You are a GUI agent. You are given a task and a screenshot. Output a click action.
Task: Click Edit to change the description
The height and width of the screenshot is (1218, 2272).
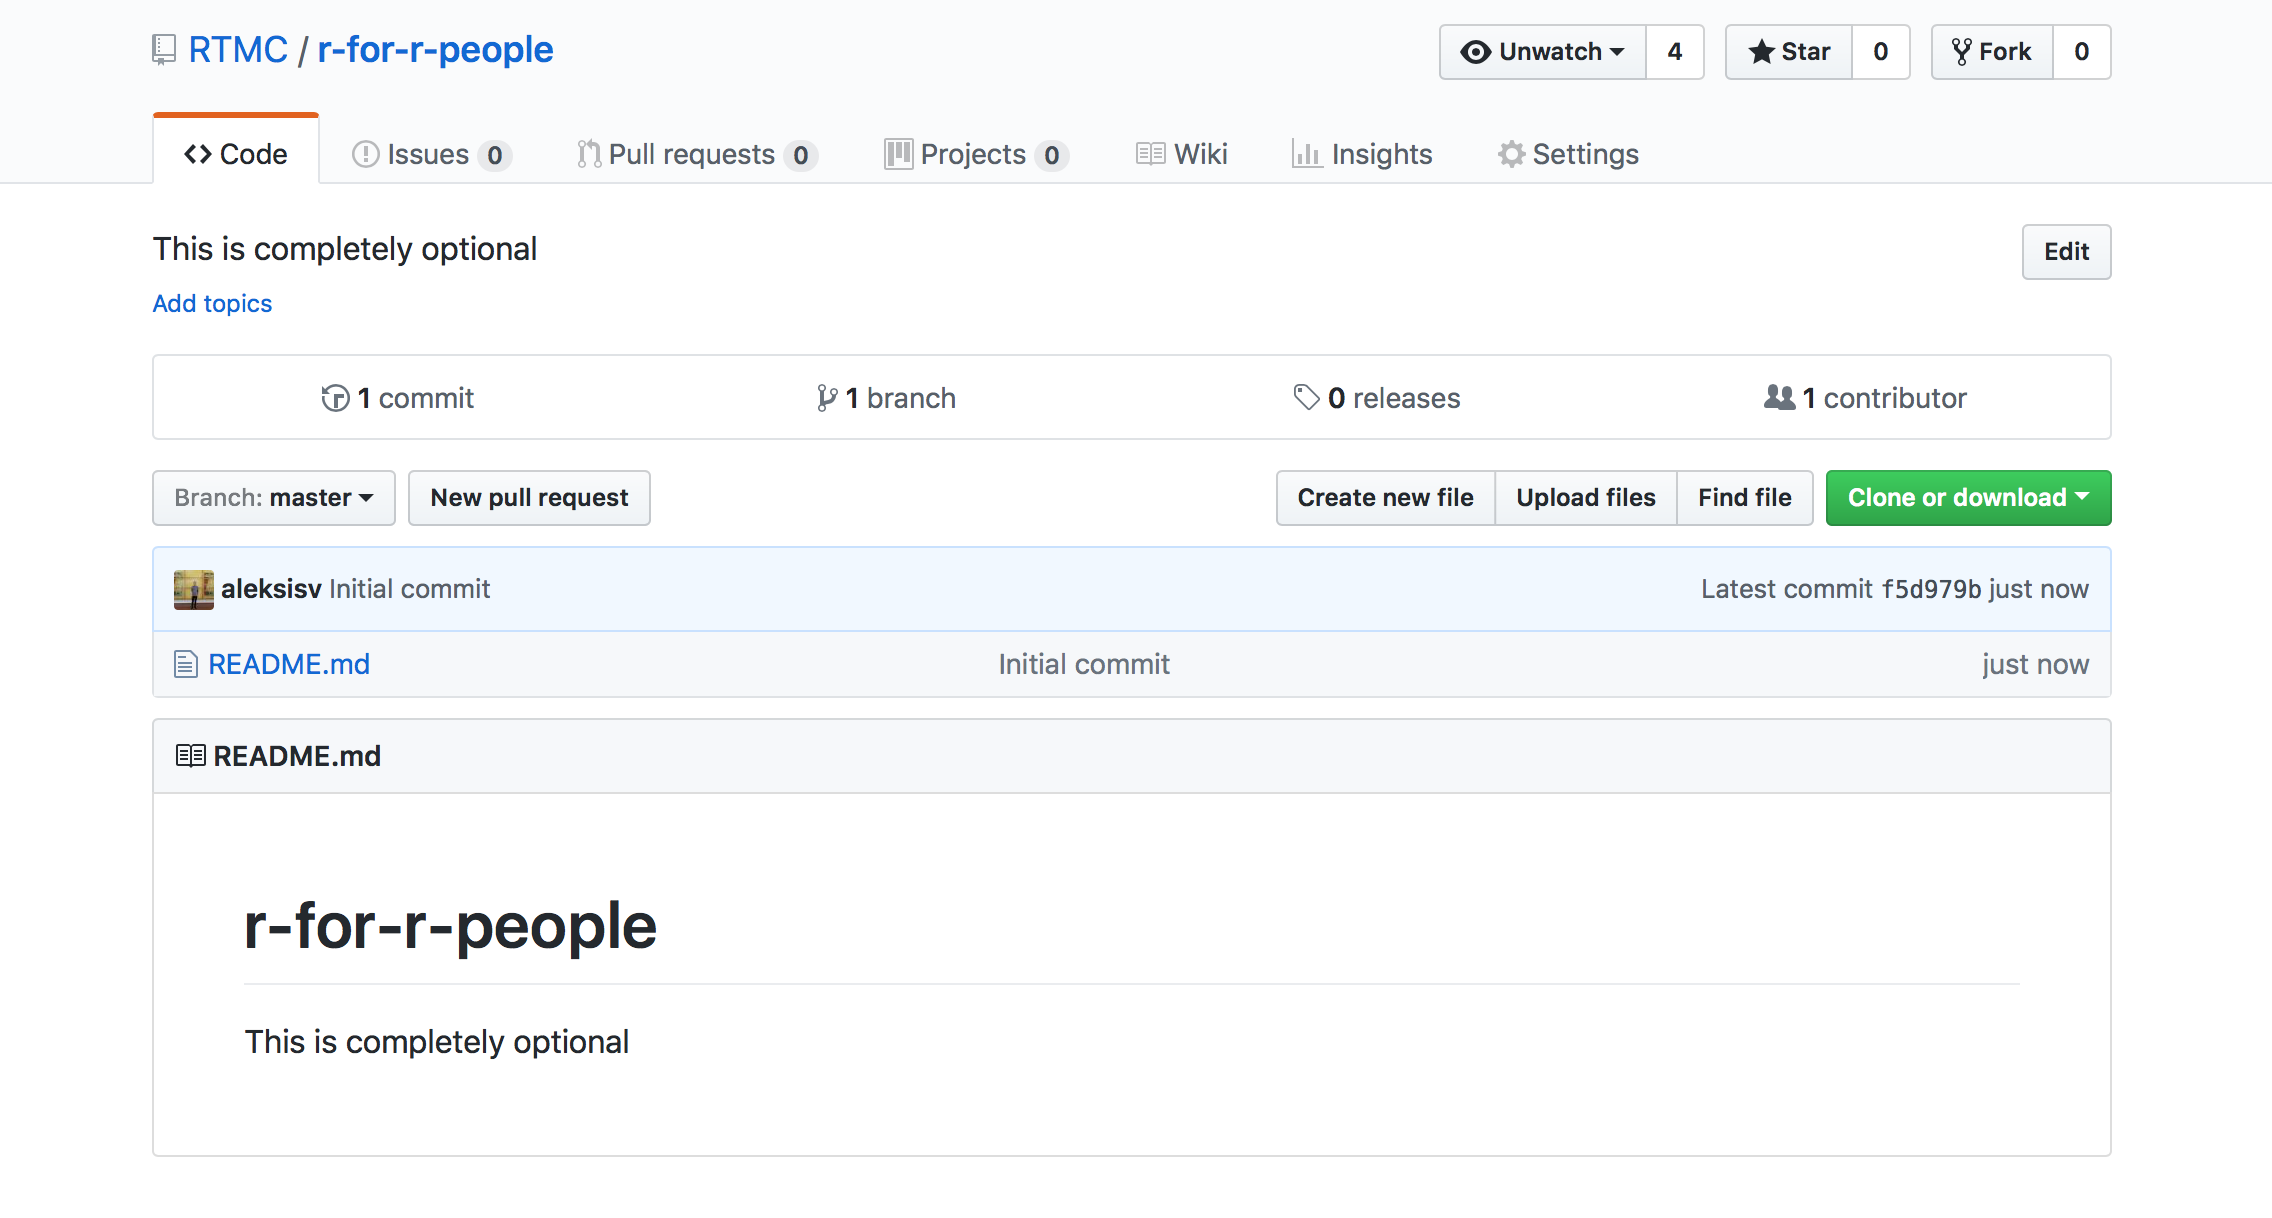[2066, 252]
